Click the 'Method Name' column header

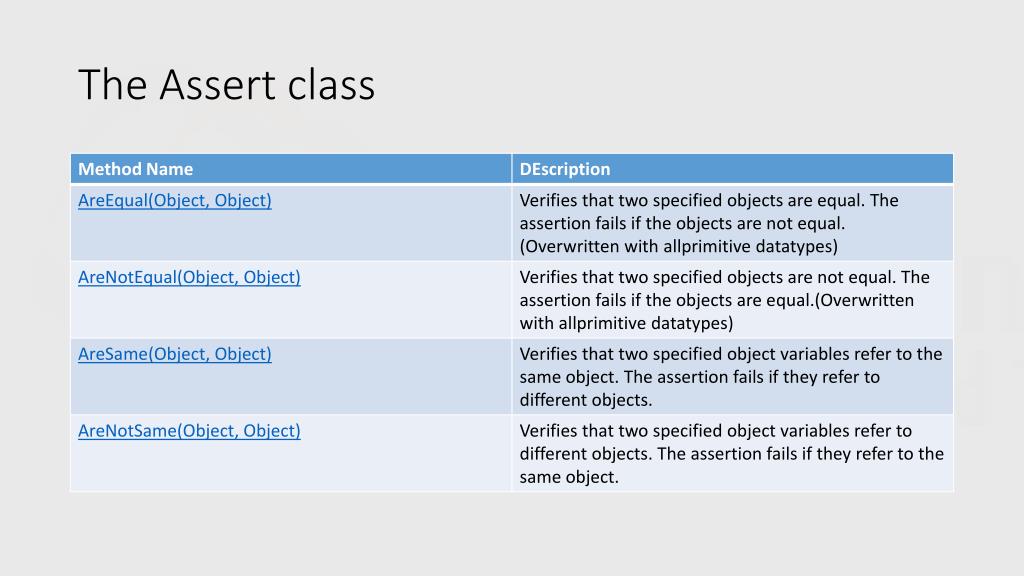(135, 169)
